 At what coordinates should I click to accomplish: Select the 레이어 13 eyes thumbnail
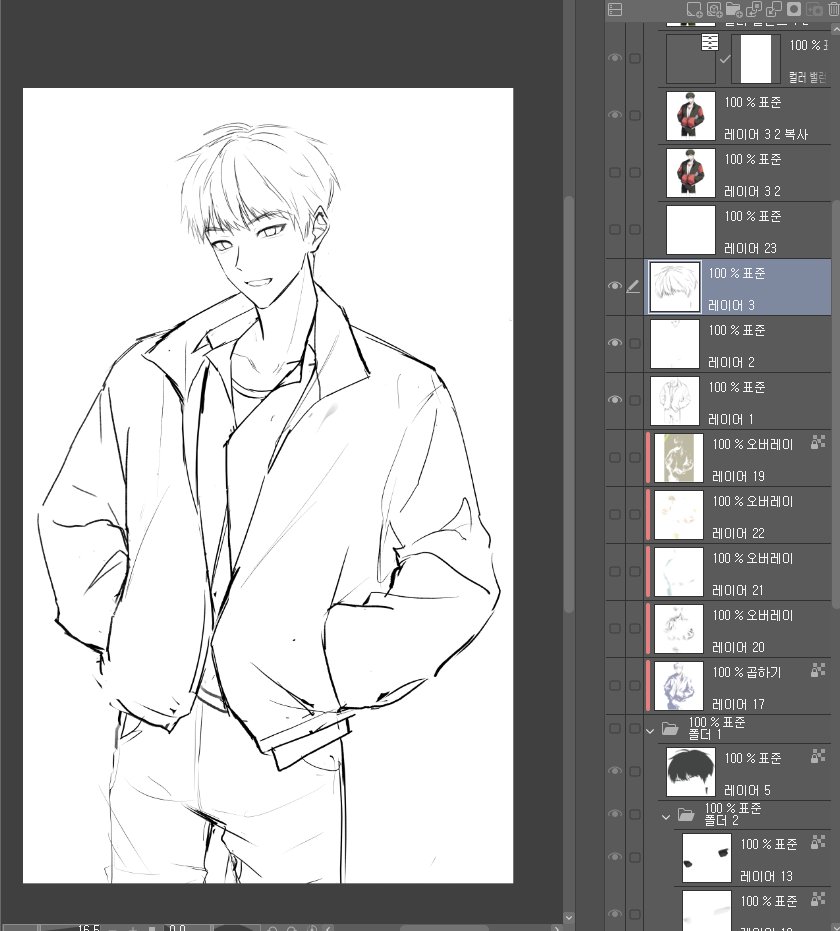click(706, 857)
